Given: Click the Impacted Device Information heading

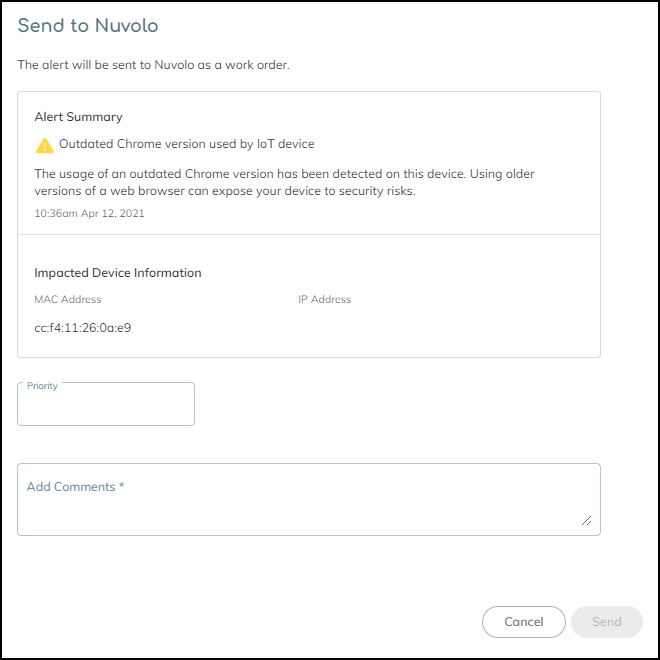Looking at the screenshot, I should point(118,272).
